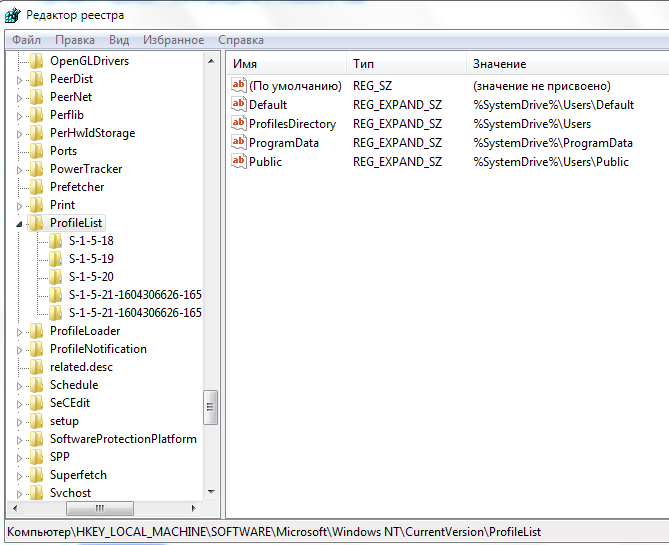
Task: Expand the SoftwareProtectionPlatform tree node
Action: (x=19, y=440)
